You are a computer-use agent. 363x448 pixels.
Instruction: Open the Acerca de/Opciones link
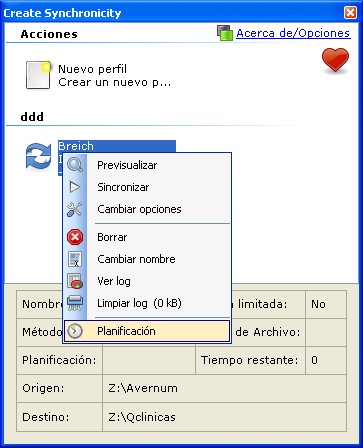tap(293, 33)
